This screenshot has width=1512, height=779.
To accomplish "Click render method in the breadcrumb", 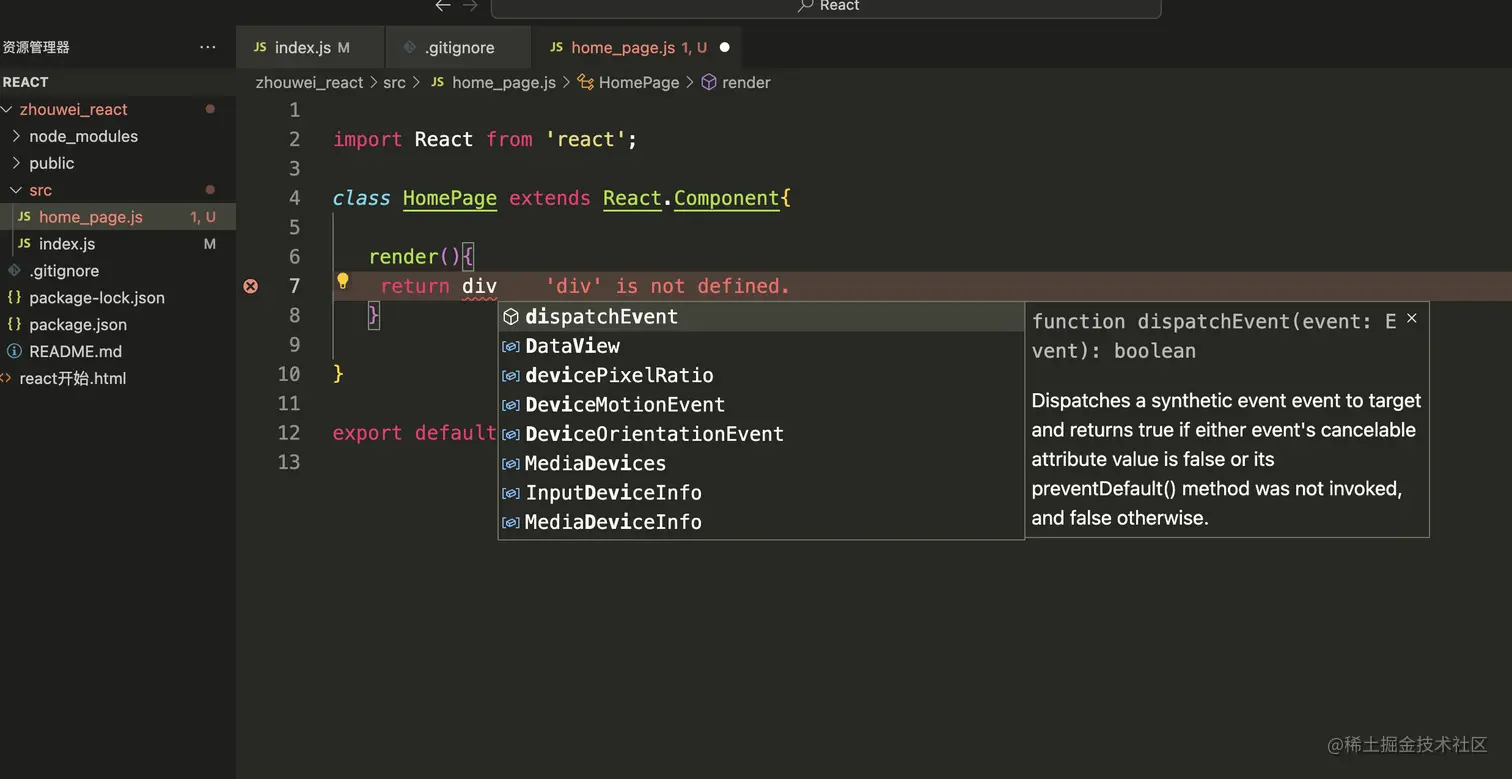I will tap(746, 83).
